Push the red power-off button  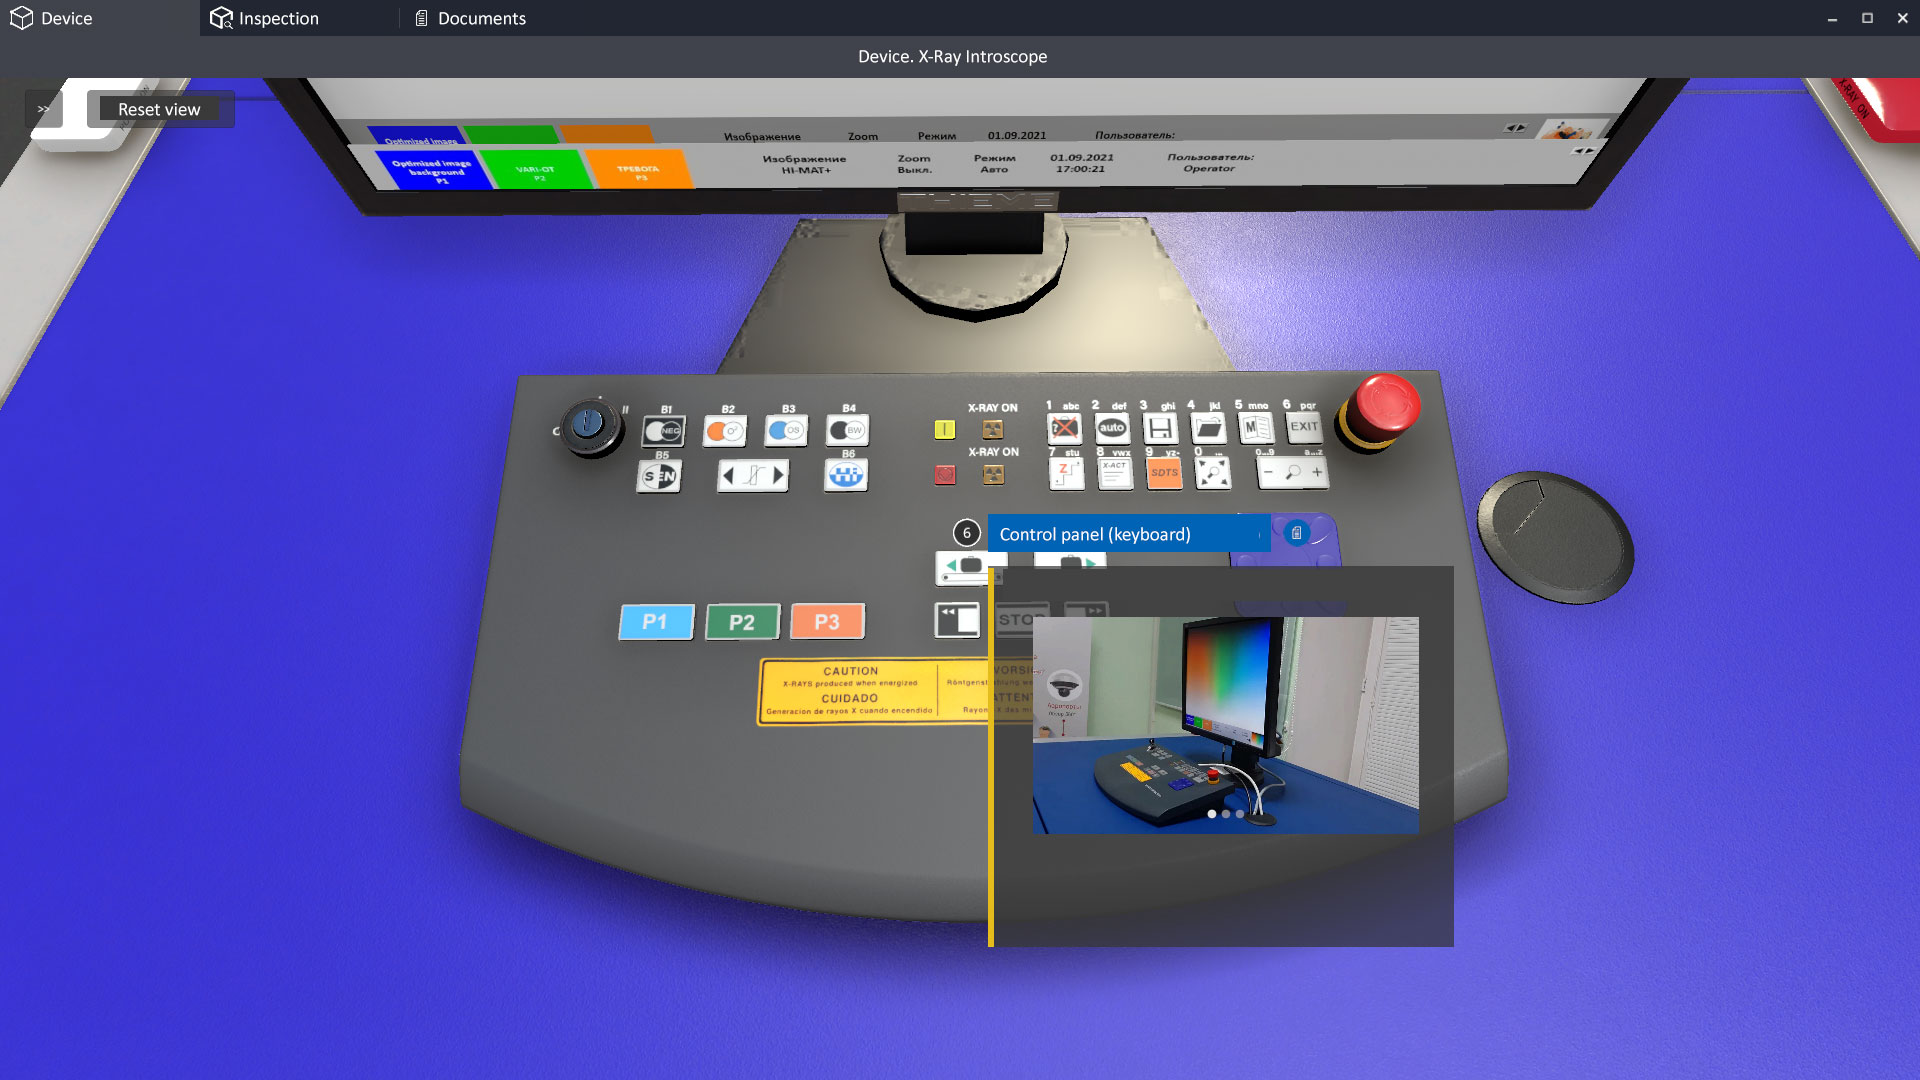click(945, 474)
